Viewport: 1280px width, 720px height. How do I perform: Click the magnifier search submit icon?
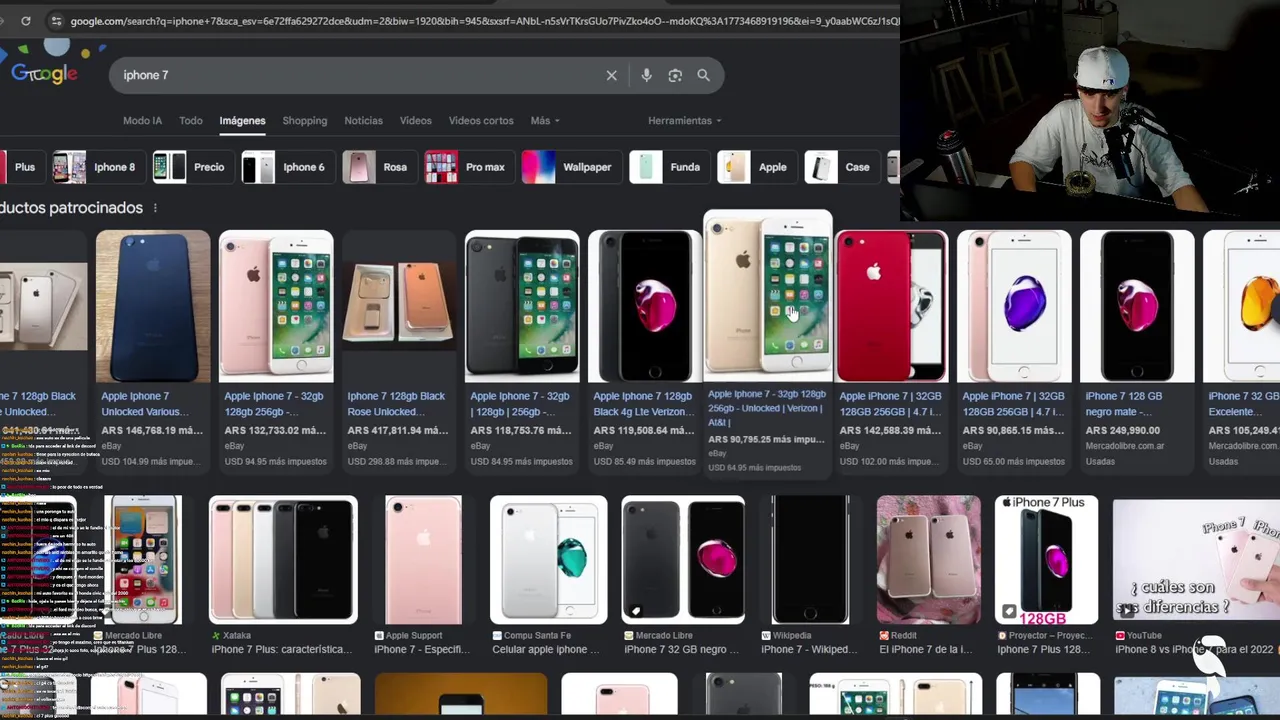click(x=703, y=75)
